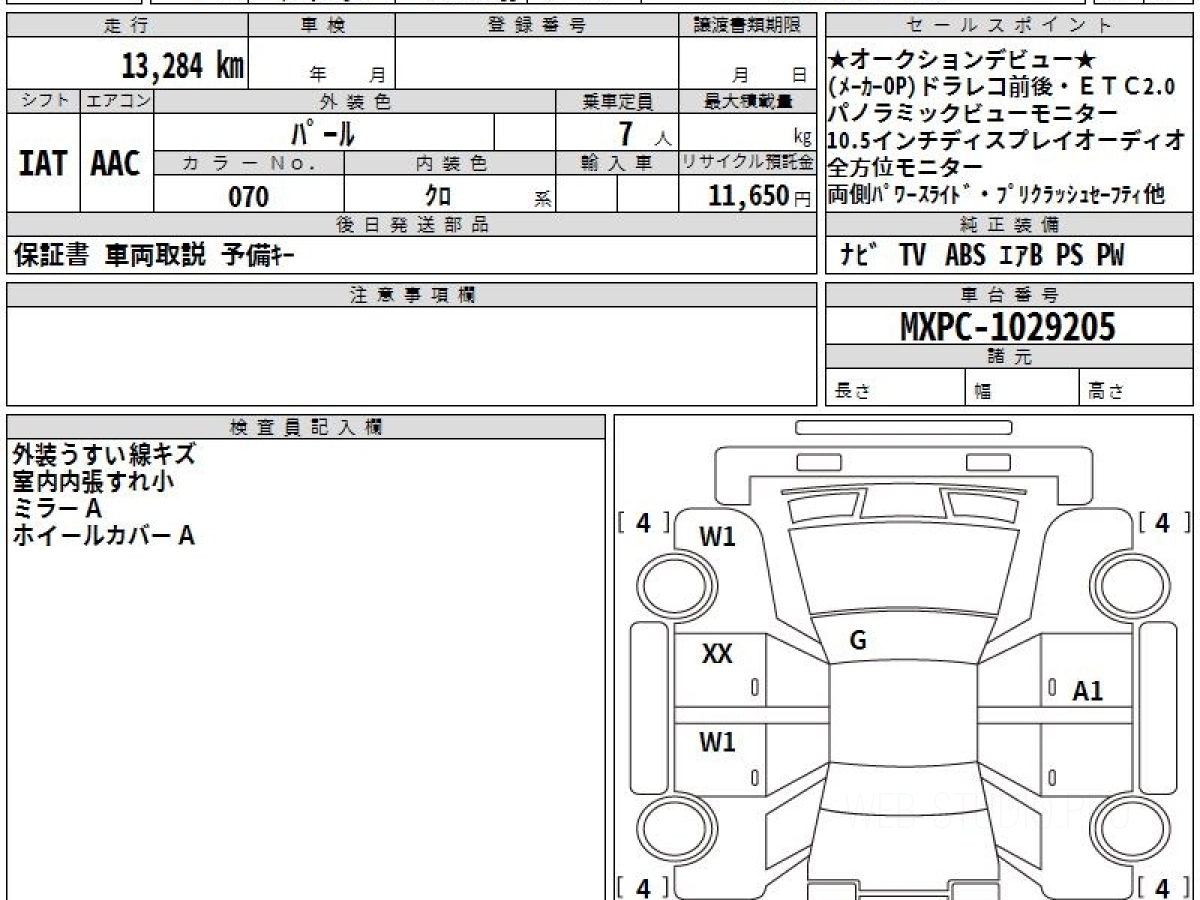Click the クロ interior color value
Viewport: 1200px width, 900px height.
tap(438, 196)
